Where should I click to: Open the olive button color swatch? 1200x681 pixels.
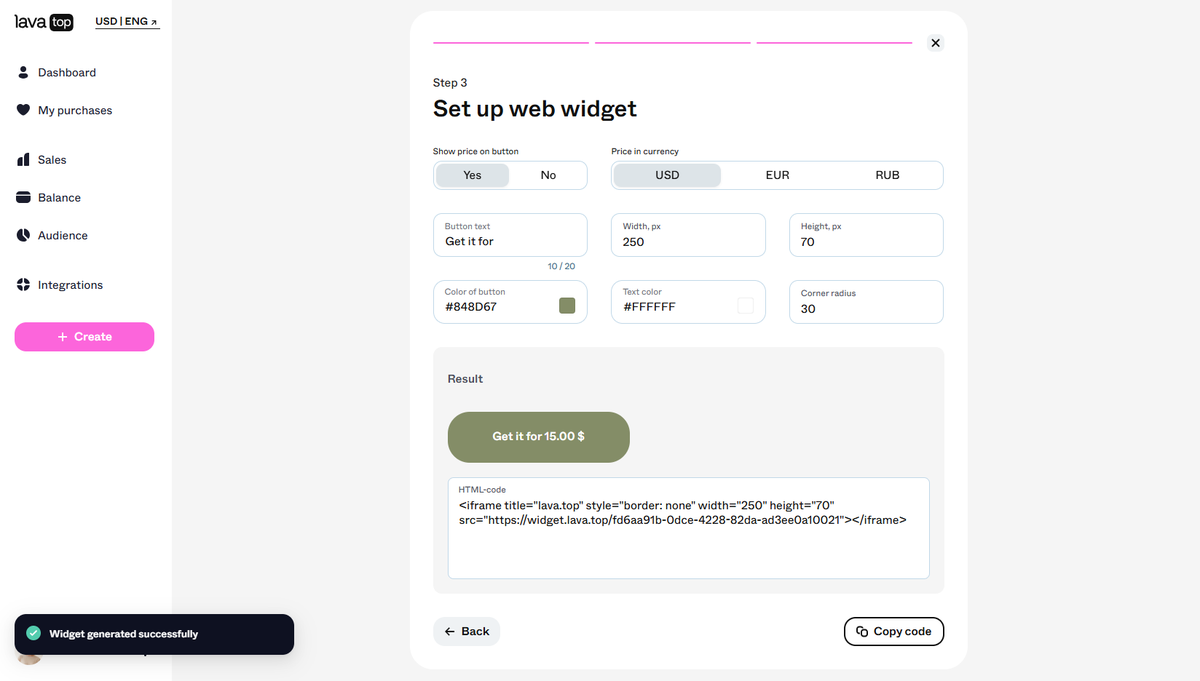(x=567, y=306)
